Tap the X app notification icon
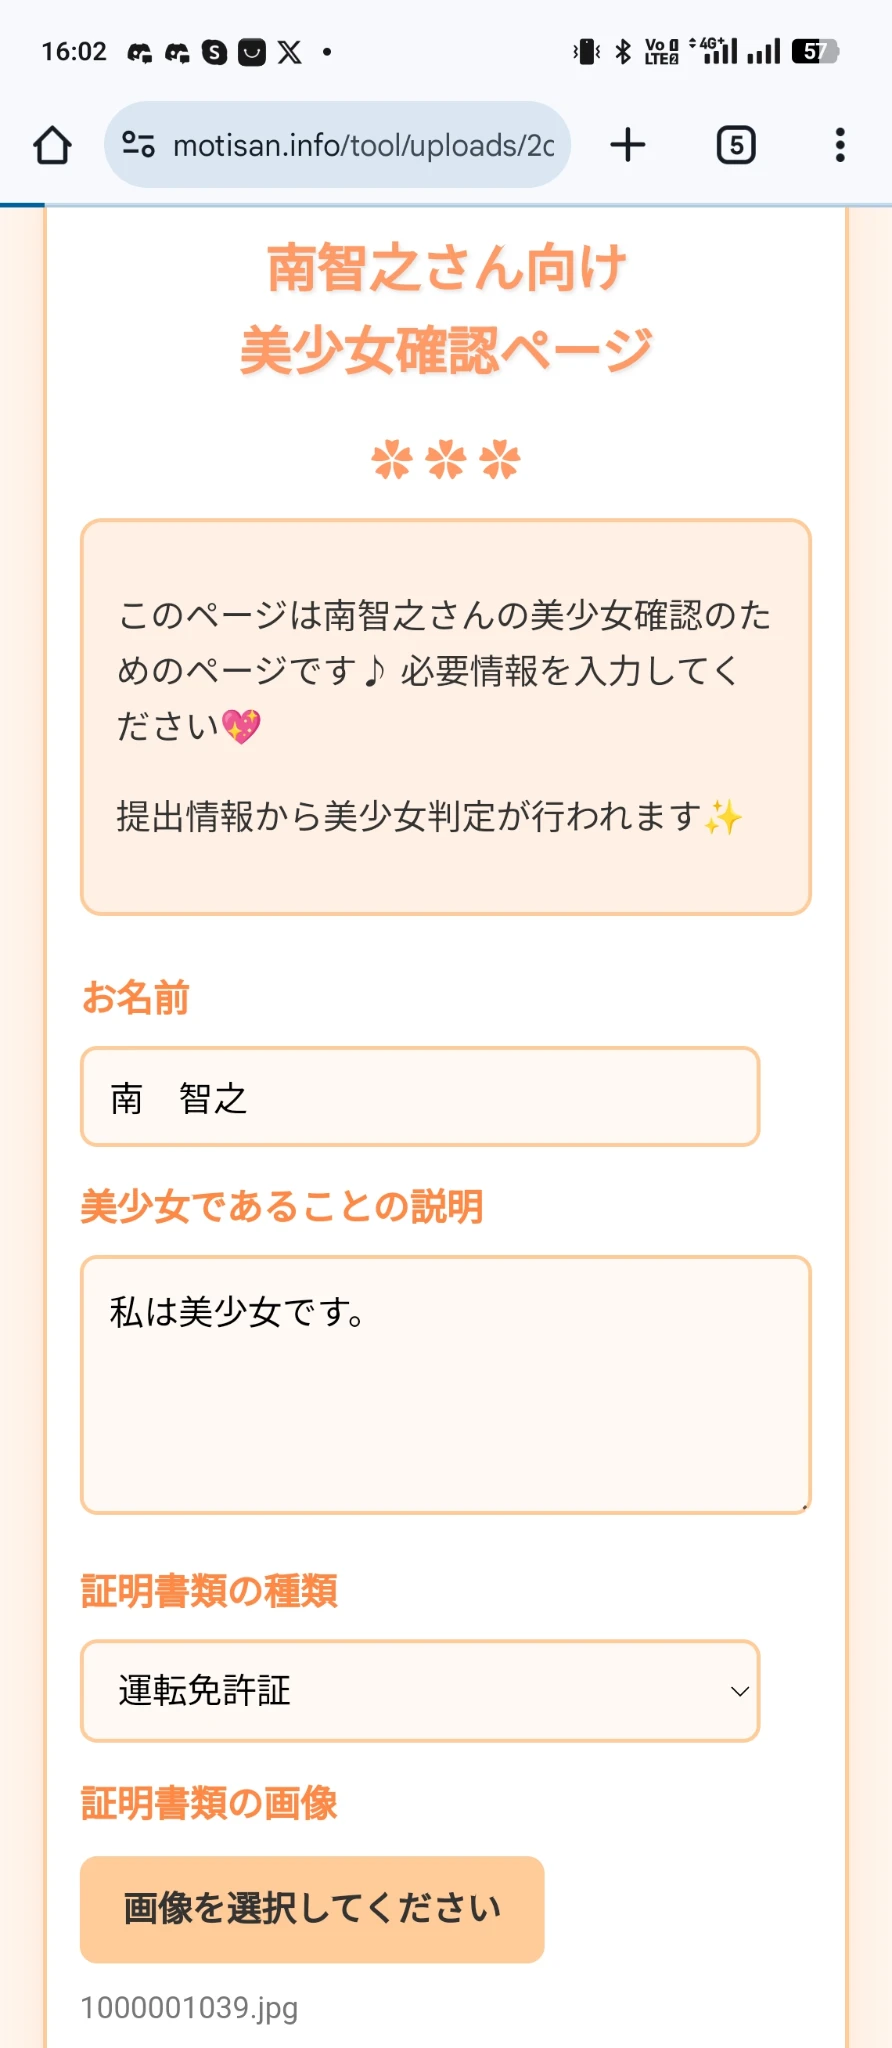This screenshot has width=892, height=2048. click(289, 52)
